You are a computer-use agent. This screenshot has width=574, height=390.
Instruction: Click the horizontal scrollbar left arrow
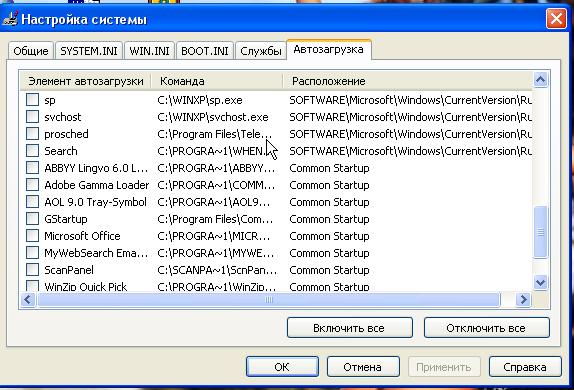[28, 300]
